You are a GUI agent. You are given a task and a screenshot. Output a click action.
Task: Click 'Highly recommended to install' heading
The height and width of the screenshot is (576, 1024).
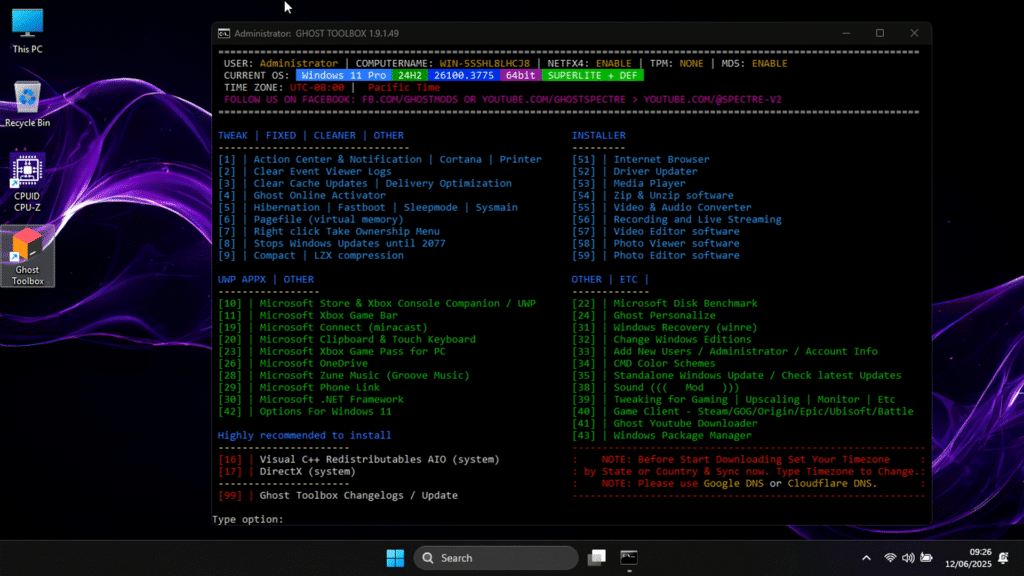[304, 436]
